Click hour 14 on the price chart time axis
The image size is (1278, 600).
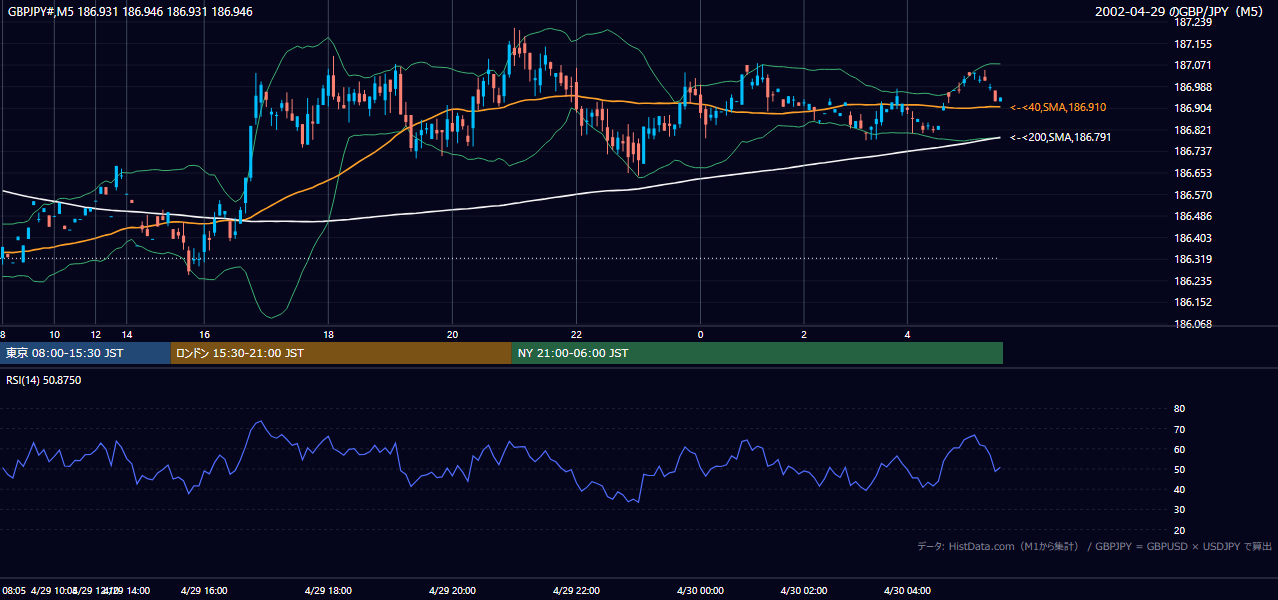(127, 334)
